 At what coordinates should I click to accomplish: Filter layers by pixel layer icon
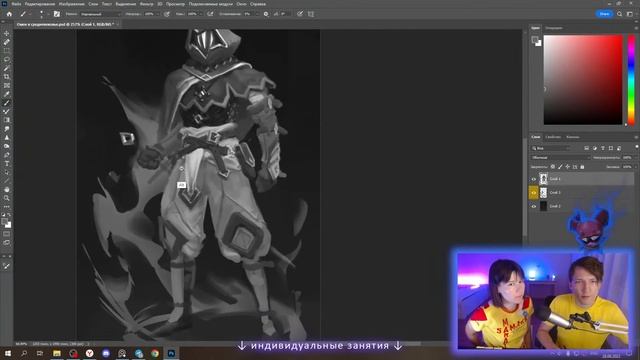click(x=587, y=148)
